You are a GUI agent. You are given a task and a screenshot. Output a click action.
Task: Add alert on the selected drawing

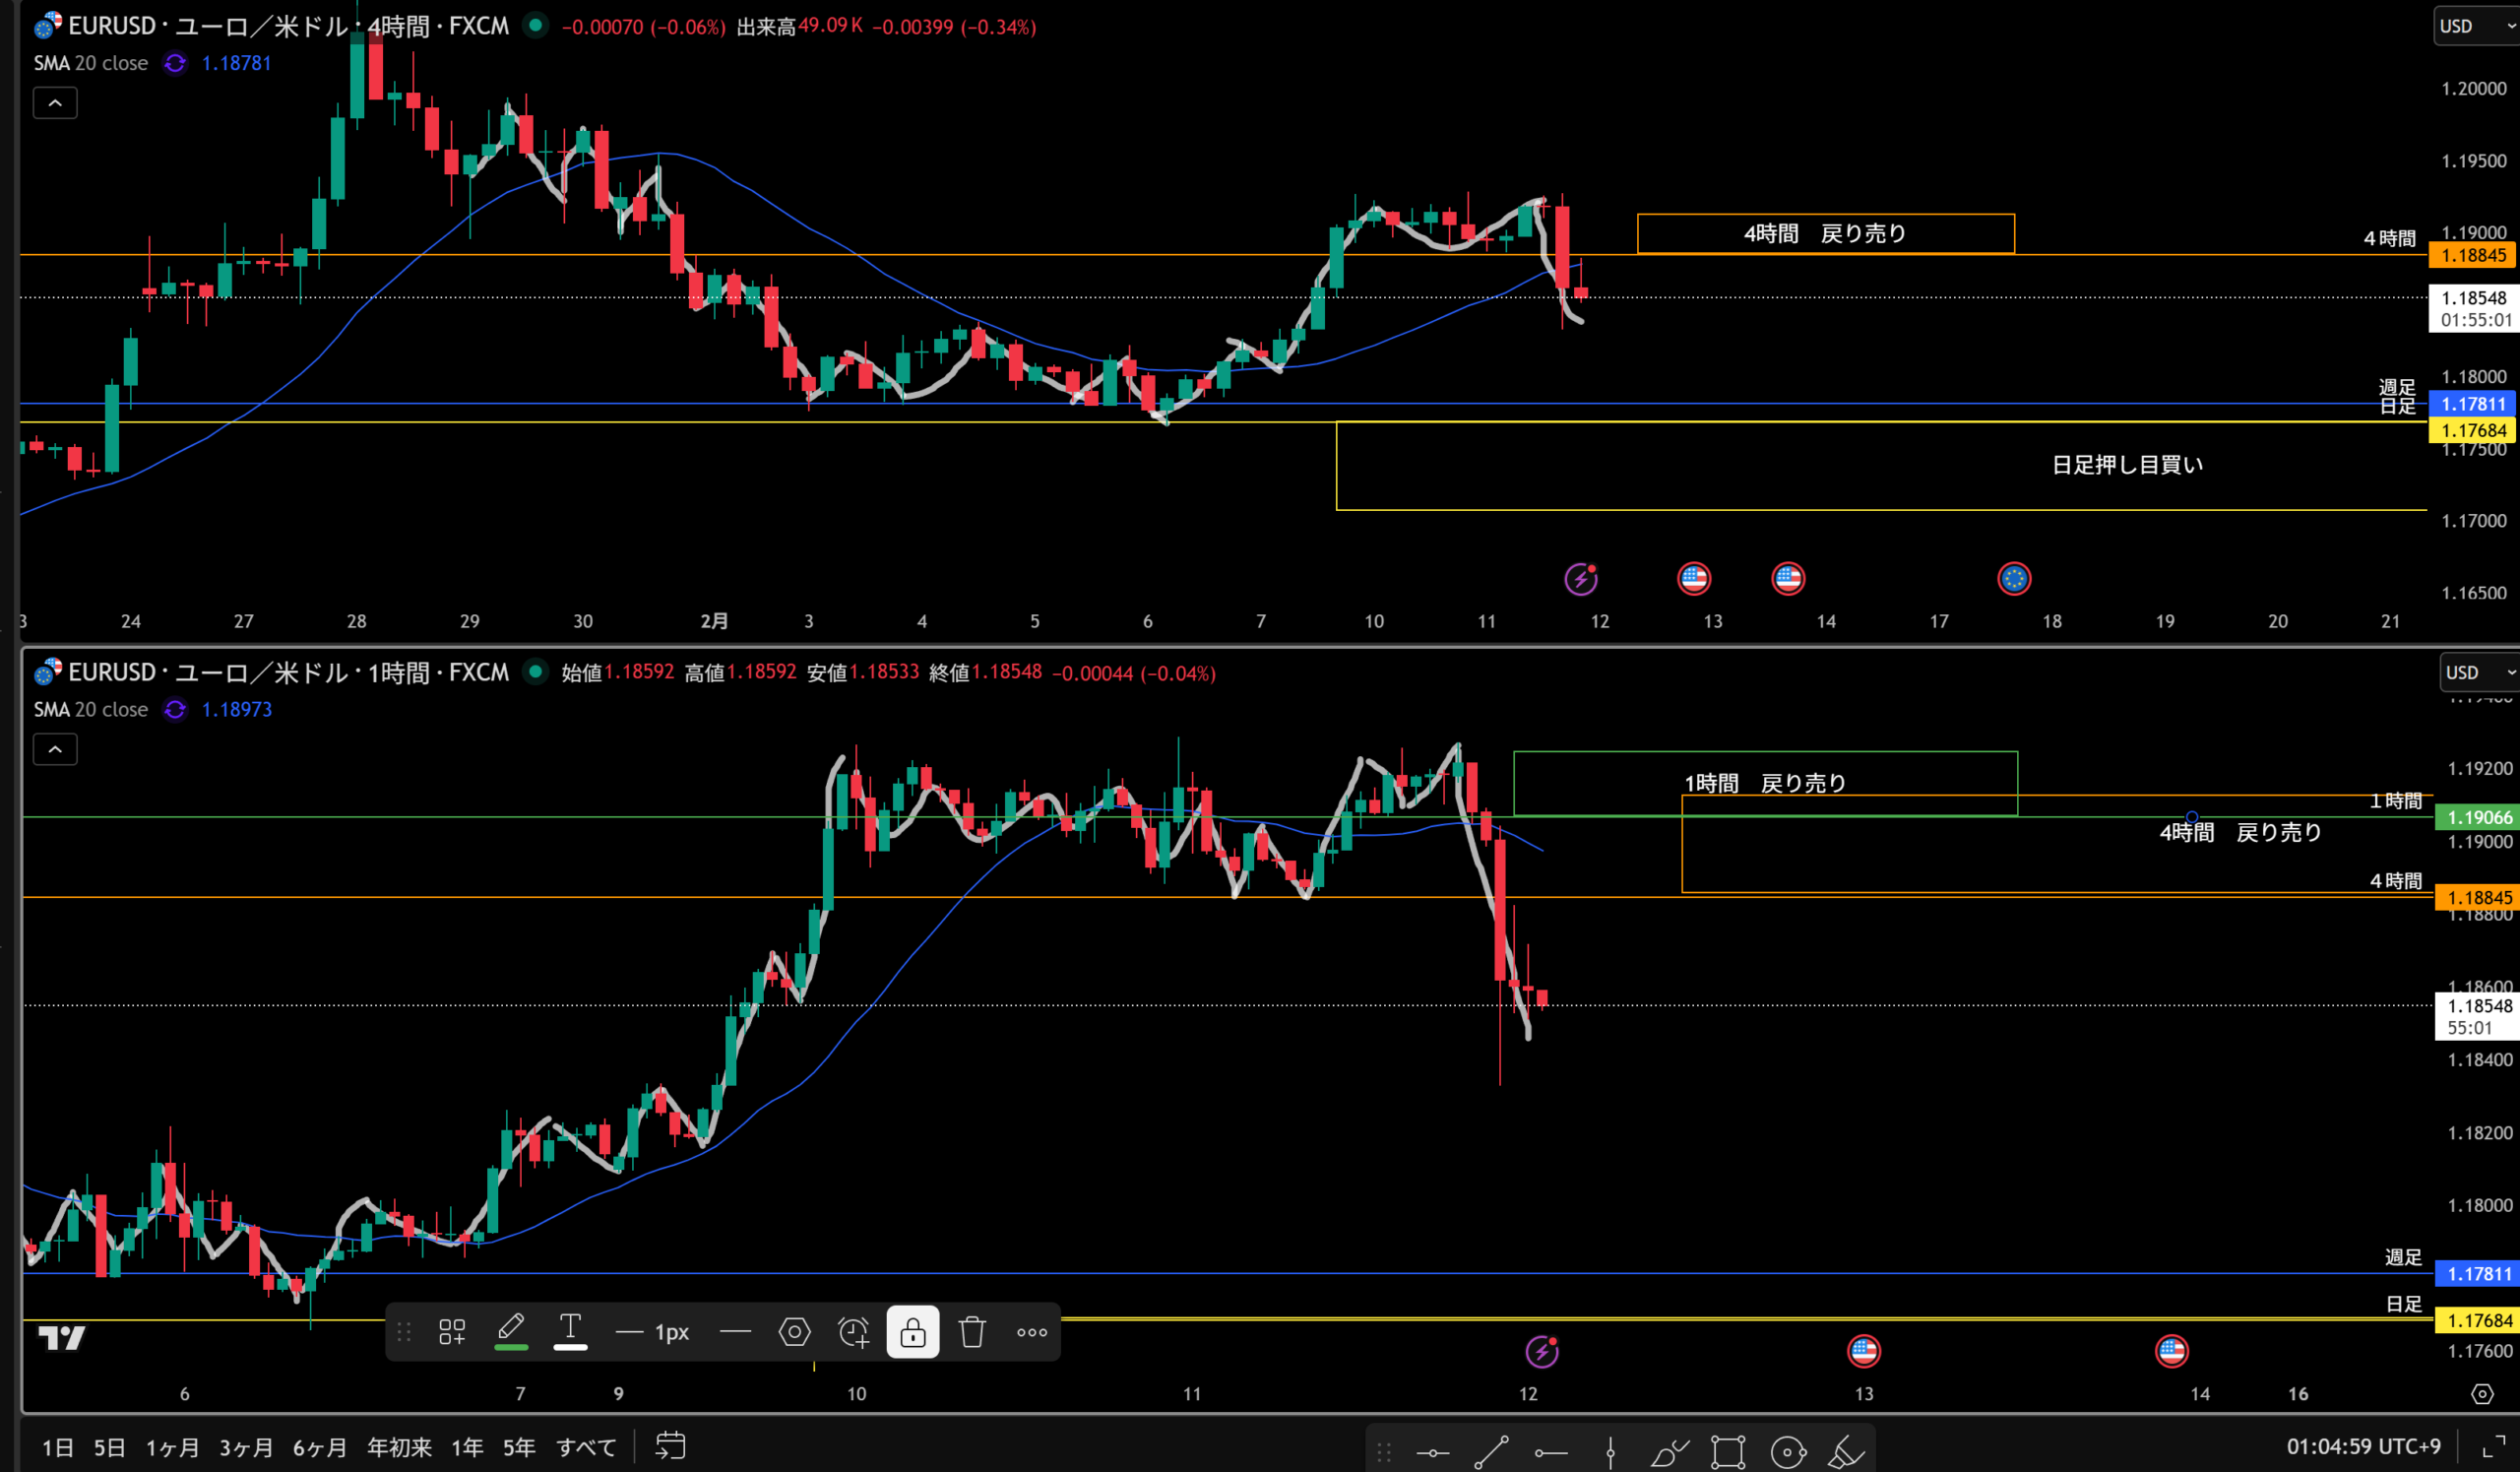[854, 1332]
